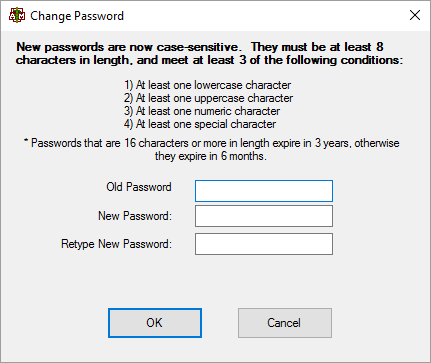Click the numeric character requirement line
This screenshot has width=431, height=363.
click(x=202, y=111)
